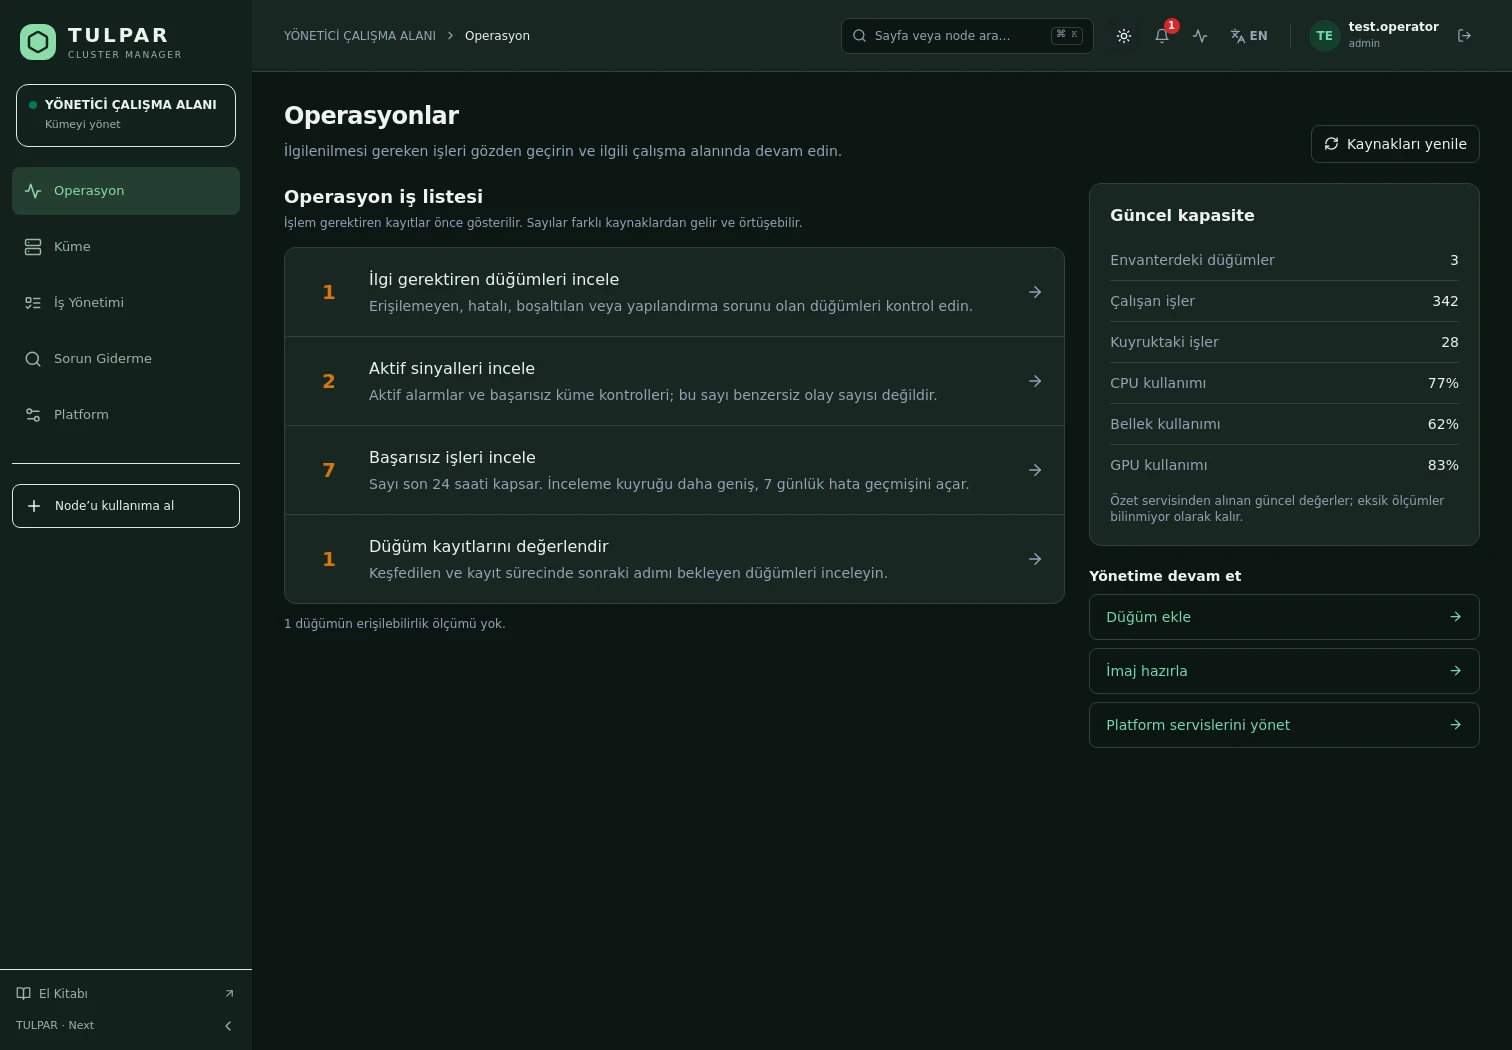Open Platform servislerini yönet
The image size is (1512, 1050).
point(1284,725)
